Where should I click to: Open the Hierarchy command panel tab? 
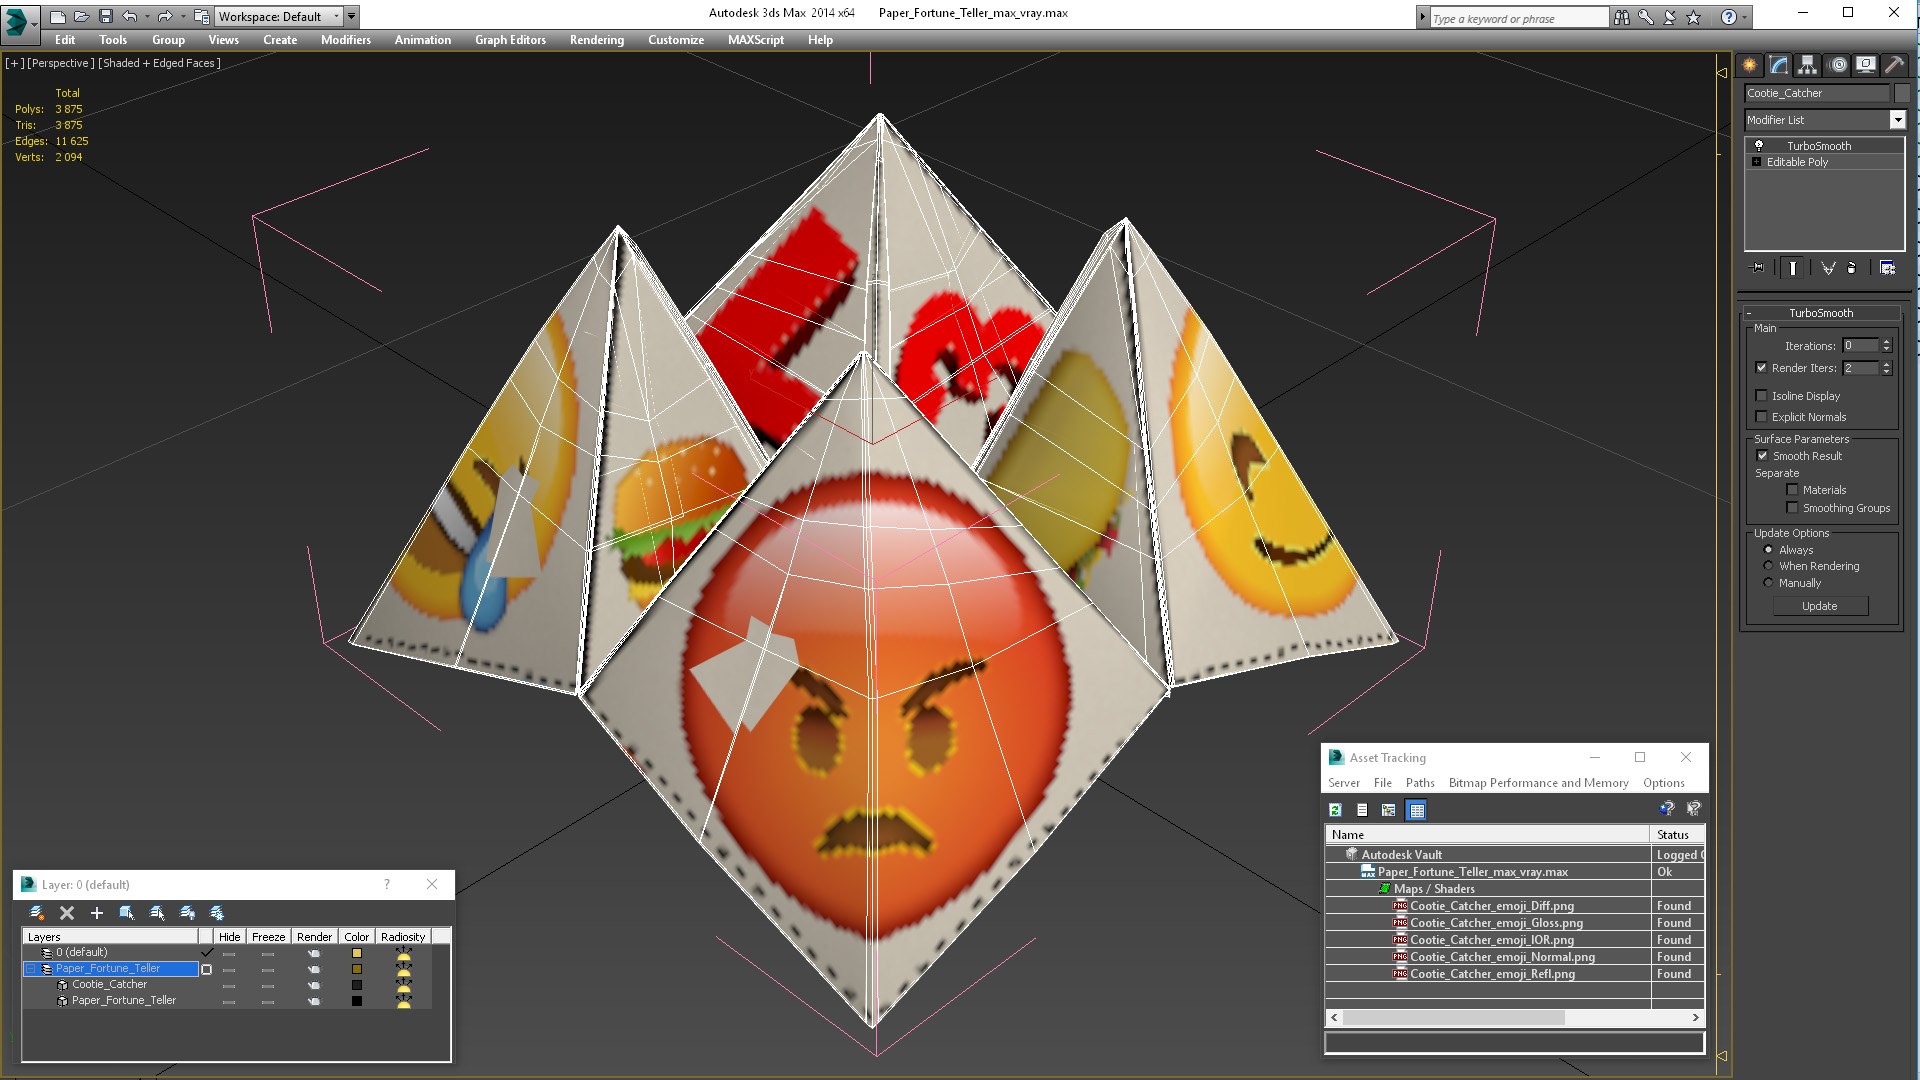tap(1807, 65)
